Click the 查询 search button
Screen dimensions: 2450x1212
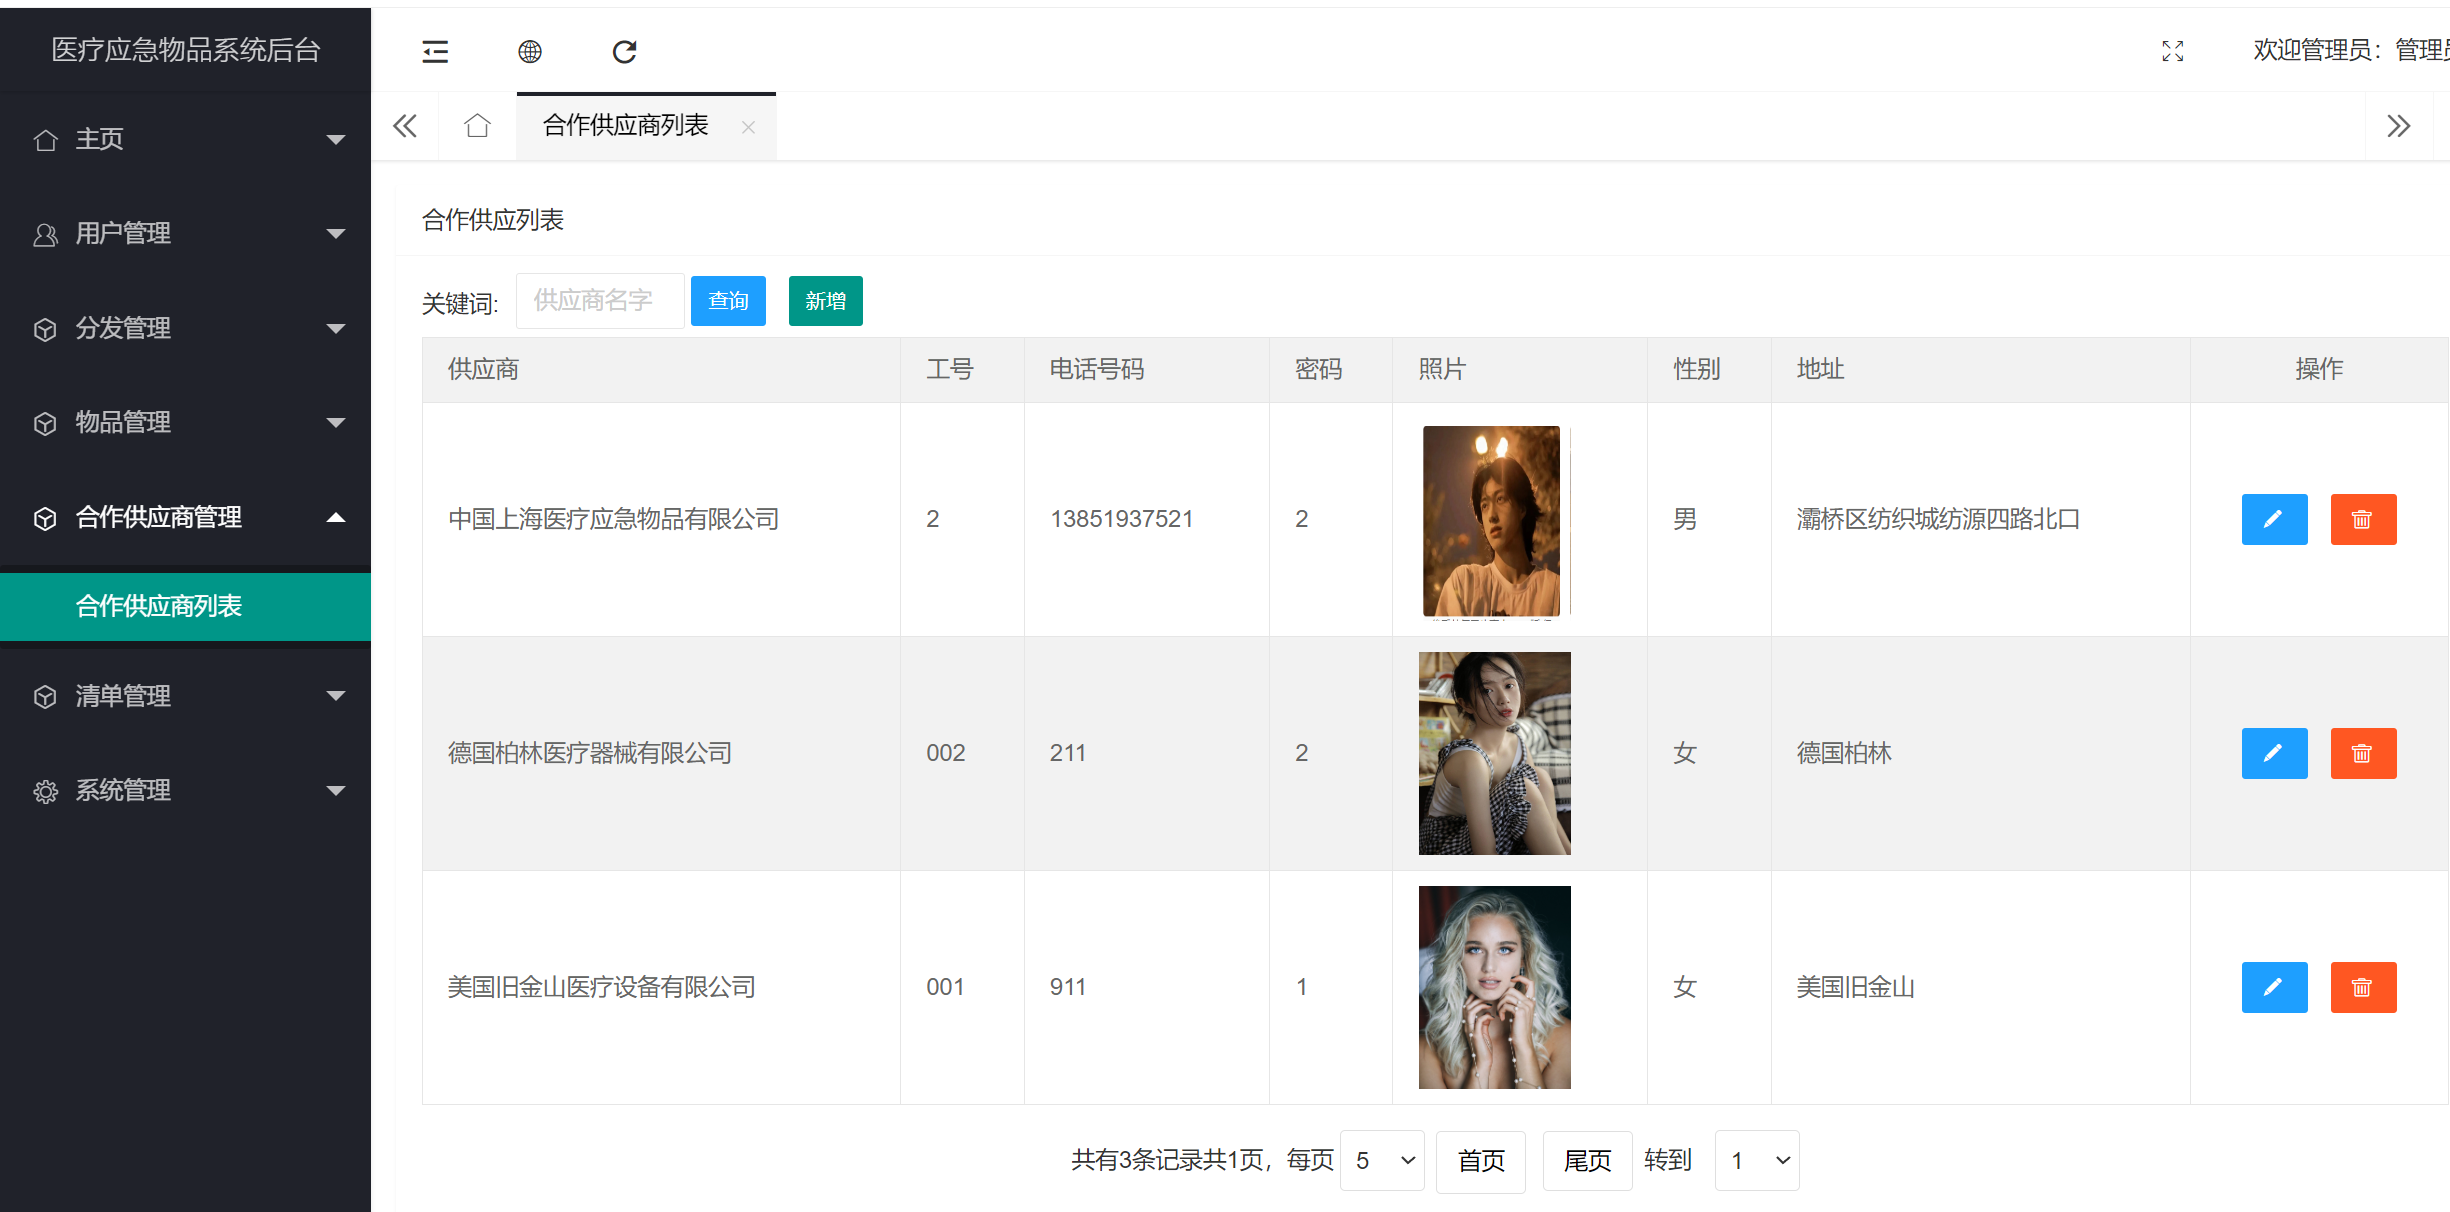(x=728, y=301)
